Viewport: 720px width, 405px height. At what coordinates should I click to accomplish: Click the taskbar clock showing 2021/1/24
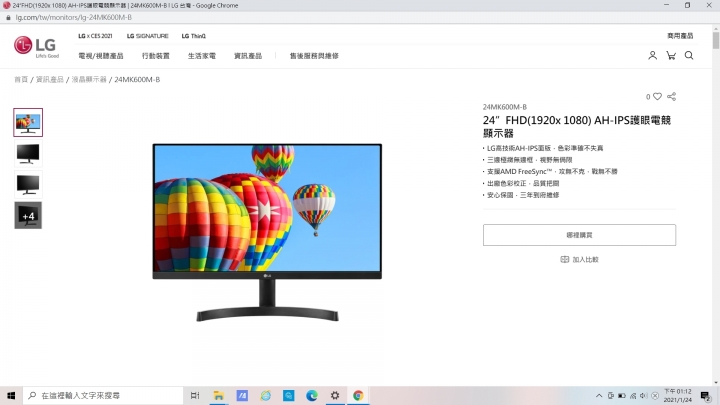(678, 395)
